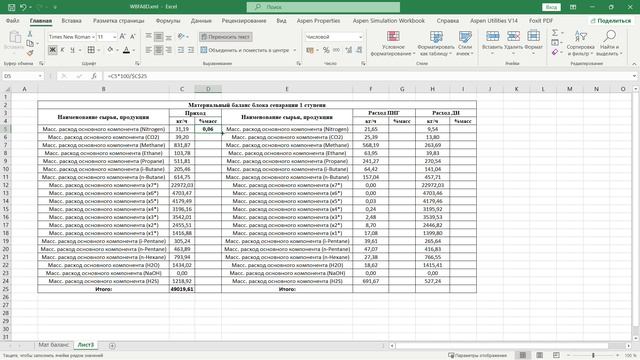Click the Cut scissors icon
This screenshot has width=640, height=360.
pos(30,34)
